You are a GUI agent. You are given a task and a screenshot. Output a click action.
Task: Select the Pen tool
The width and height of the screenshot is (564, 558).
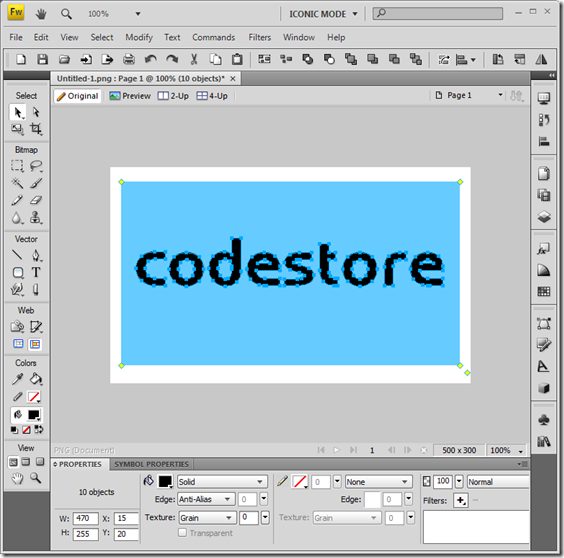[36, 255]
